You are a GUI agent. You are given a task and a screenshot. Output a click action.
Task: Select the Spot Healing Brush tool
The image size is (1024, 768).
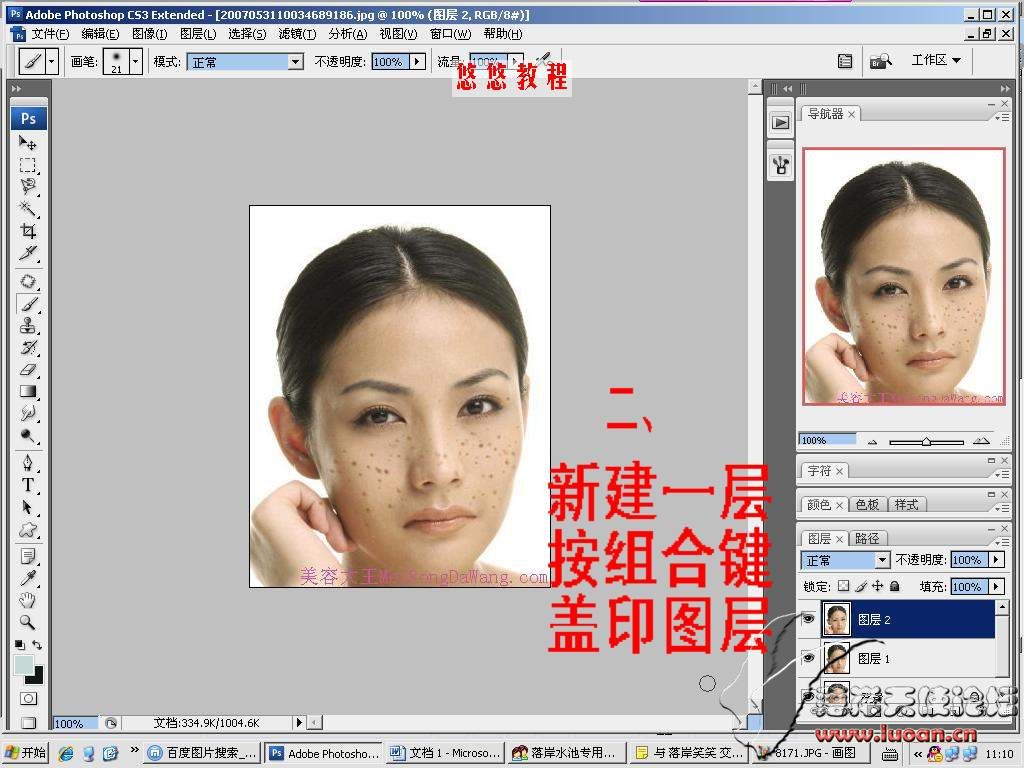(x=27, y=281)
